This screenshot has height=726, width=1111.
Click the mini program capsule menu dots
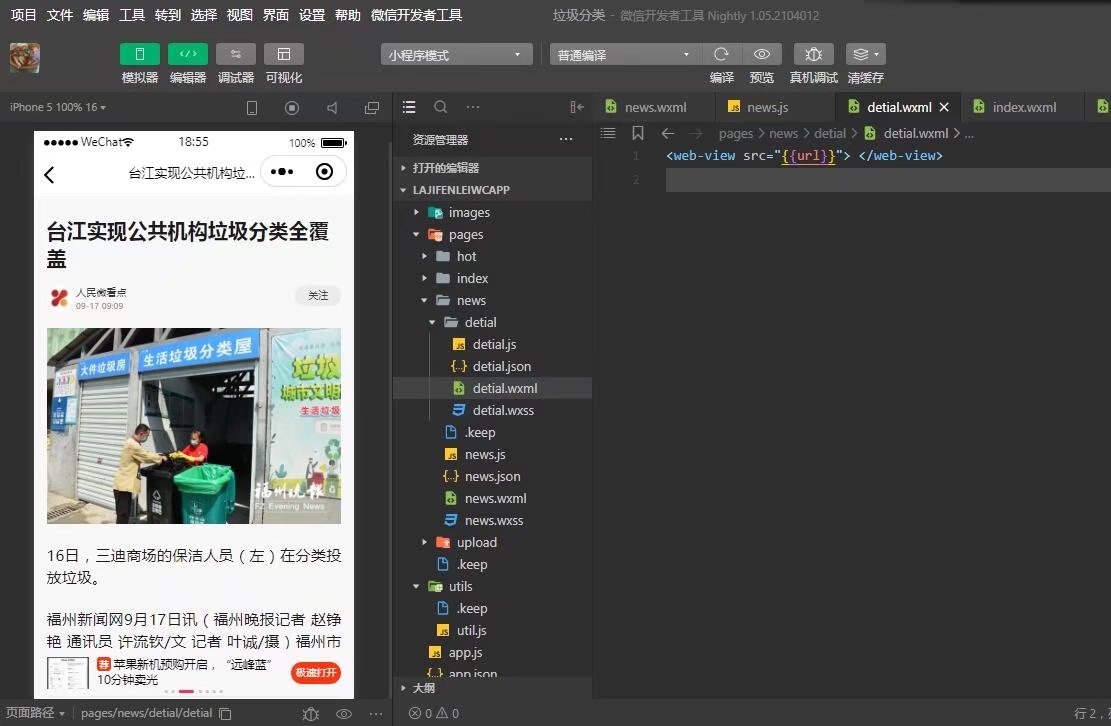click(x=282, y=171)
